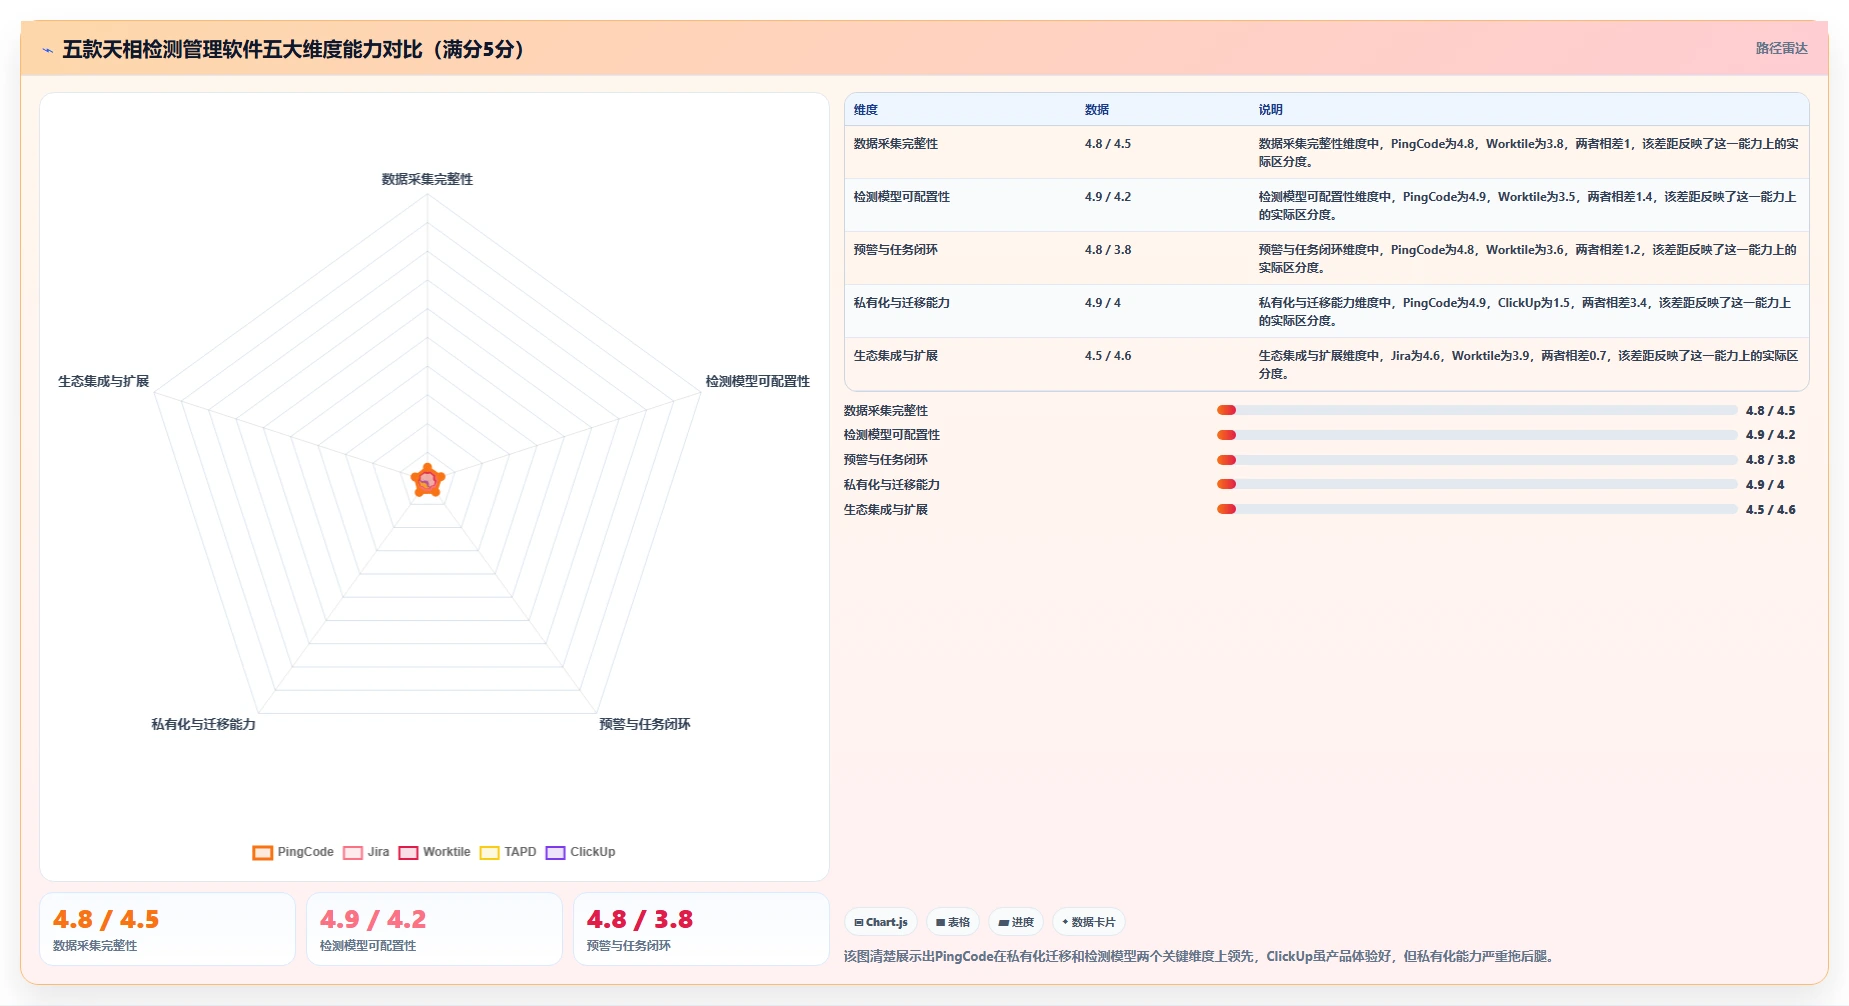Click the radar axis label 检测模型可配置性

pos(757,381)
